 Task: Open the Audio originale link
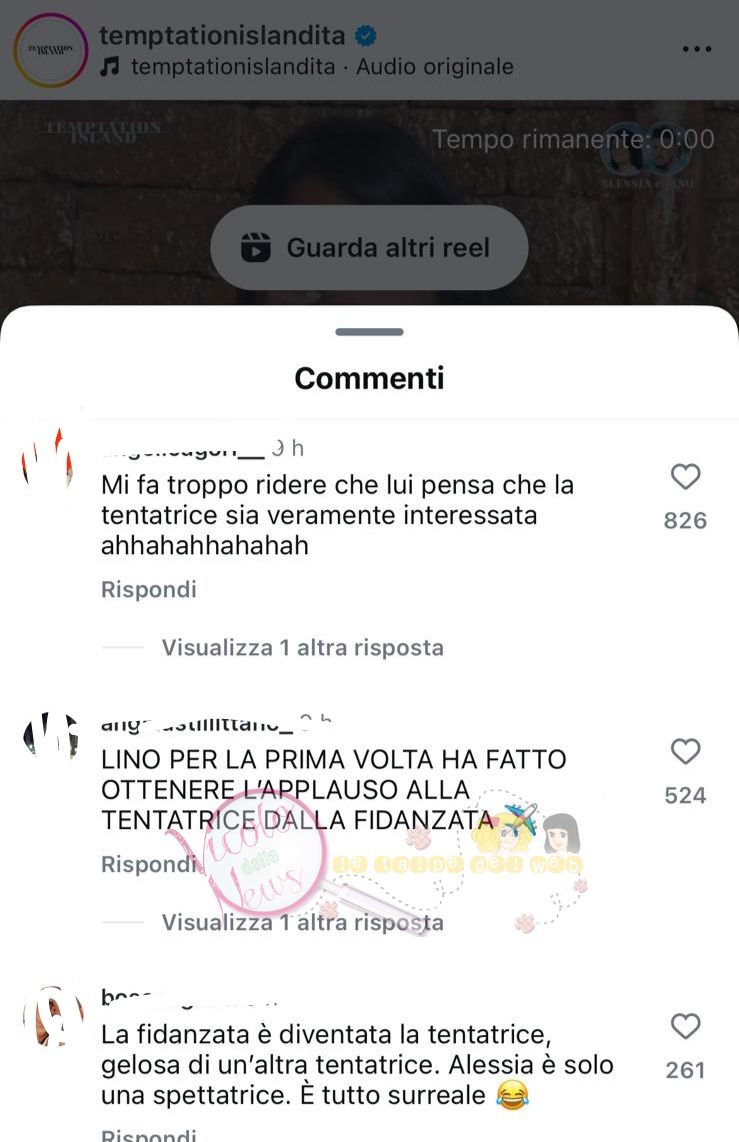[x=435, y=67]
